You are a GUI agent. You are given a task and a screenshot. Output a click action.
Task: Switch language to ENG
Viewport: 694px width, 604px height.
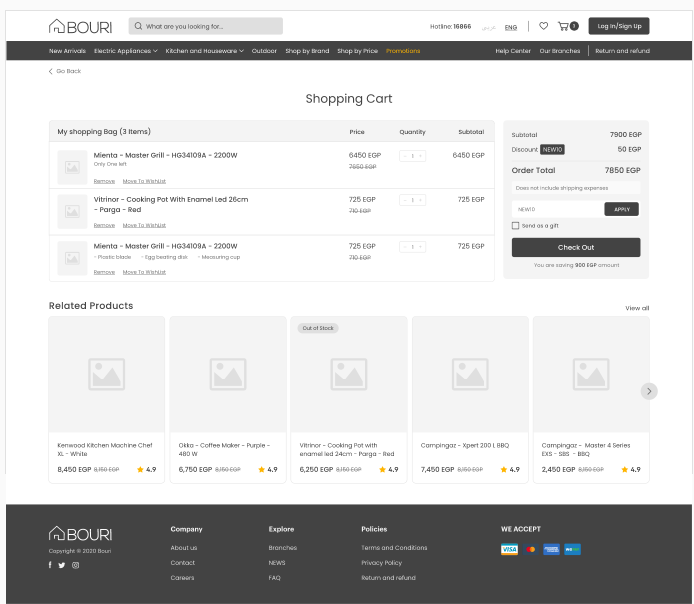tap(511, 27)
